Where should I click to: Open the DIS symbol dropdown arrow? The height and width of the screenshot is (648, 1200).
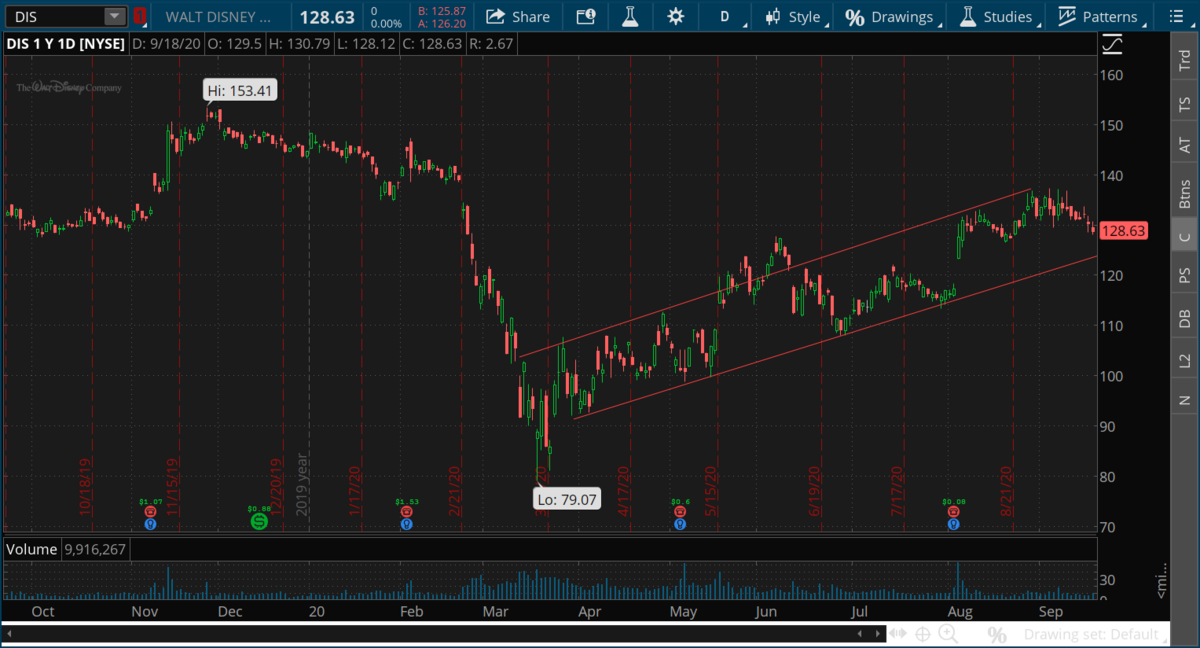[x=116, y=16]
